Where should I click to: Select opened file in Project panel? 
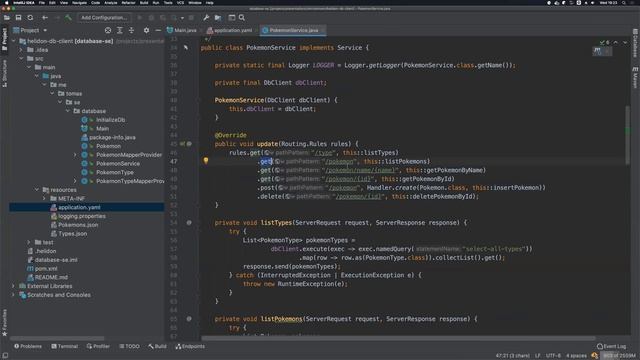[x=108, y=30]
